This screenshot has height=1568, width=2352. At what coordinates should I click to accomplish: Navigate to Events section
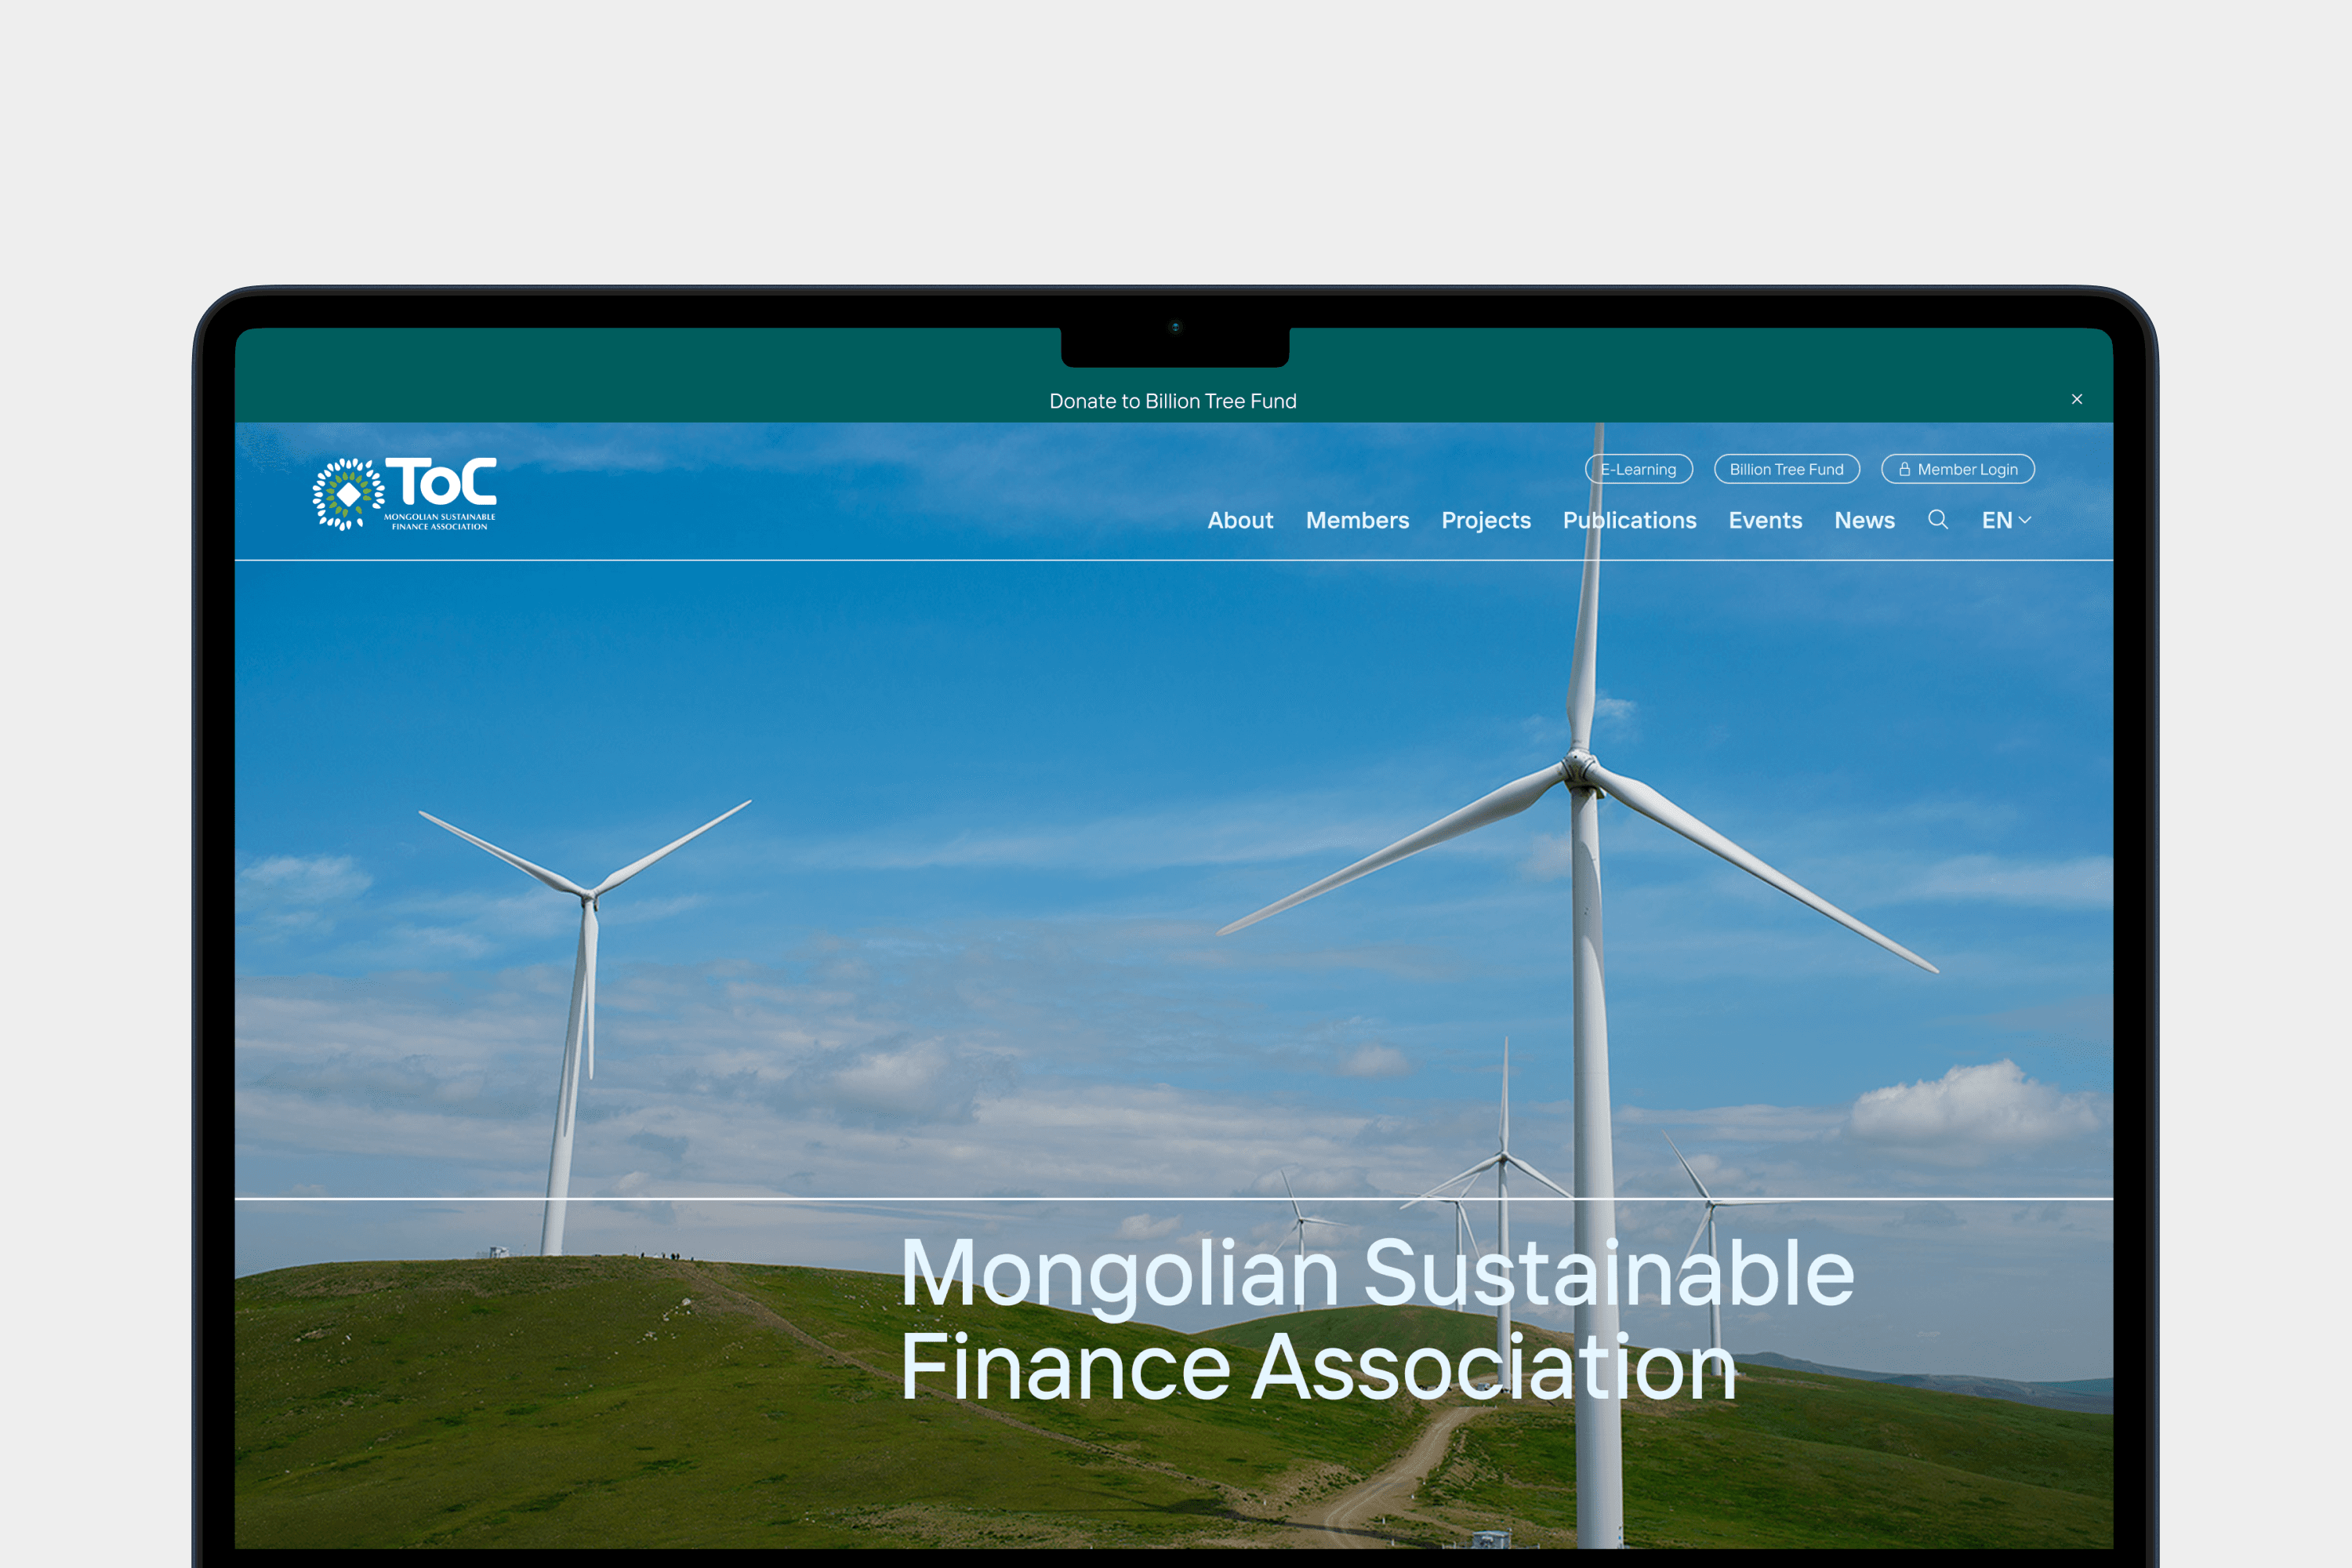(x=1765, y=520)
